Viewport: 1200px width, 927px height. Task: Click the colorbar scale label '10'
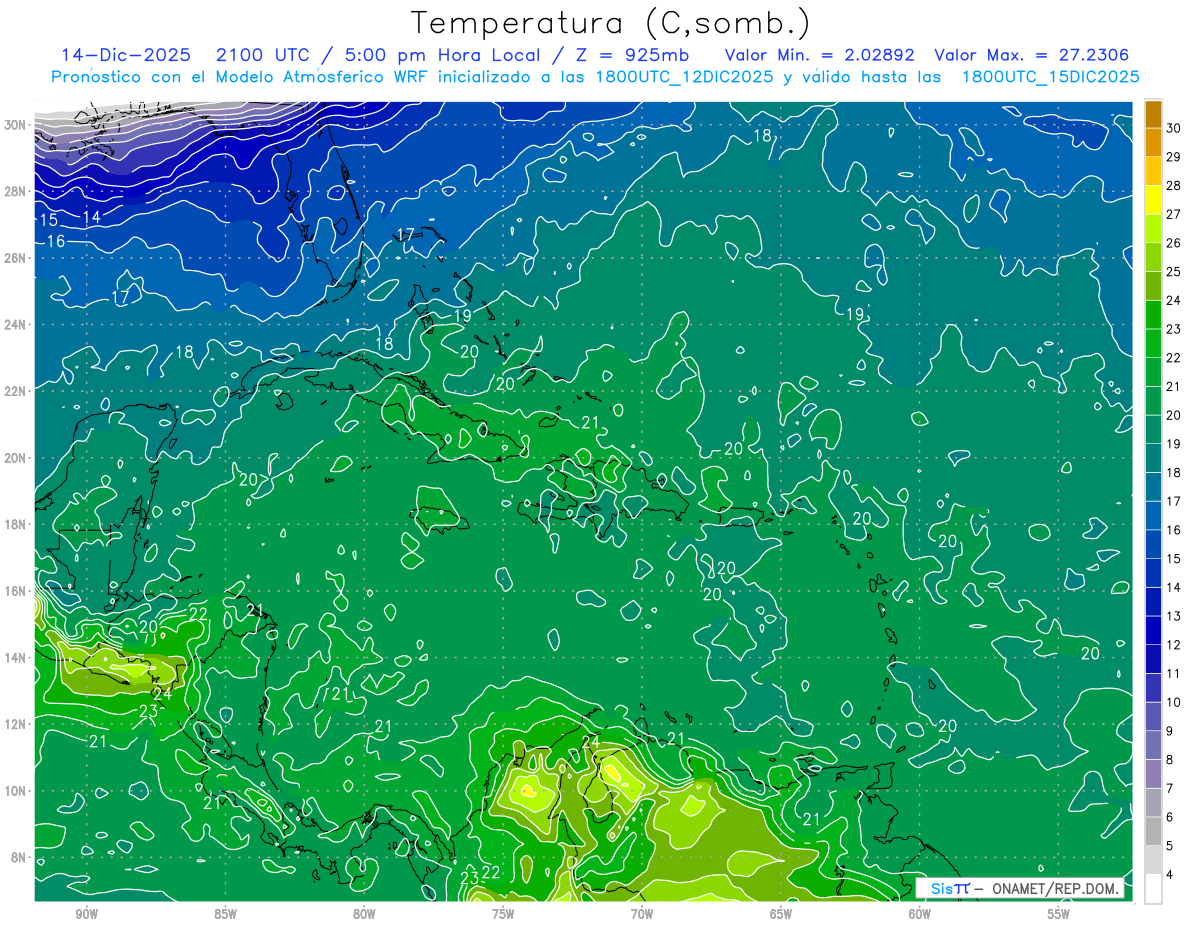click(1174, 703)
